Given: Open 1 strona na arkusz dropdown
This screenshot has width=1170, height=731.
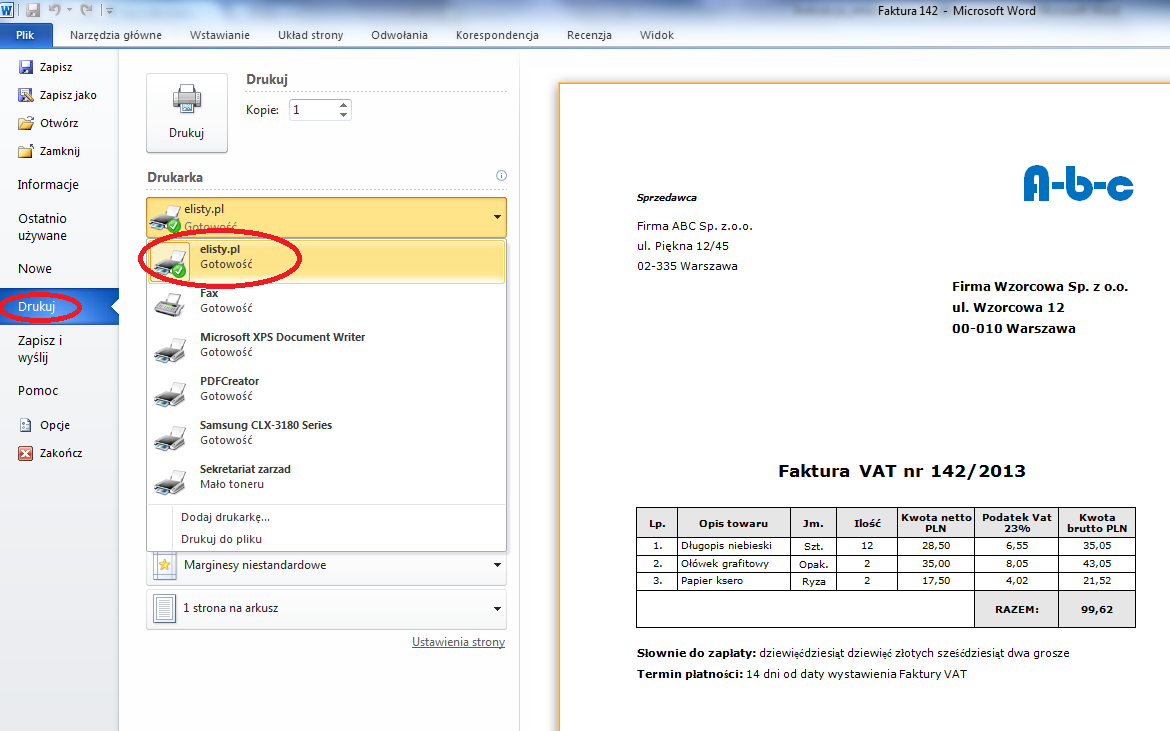Looking at the screenshot, I should [x=326, y=609].
